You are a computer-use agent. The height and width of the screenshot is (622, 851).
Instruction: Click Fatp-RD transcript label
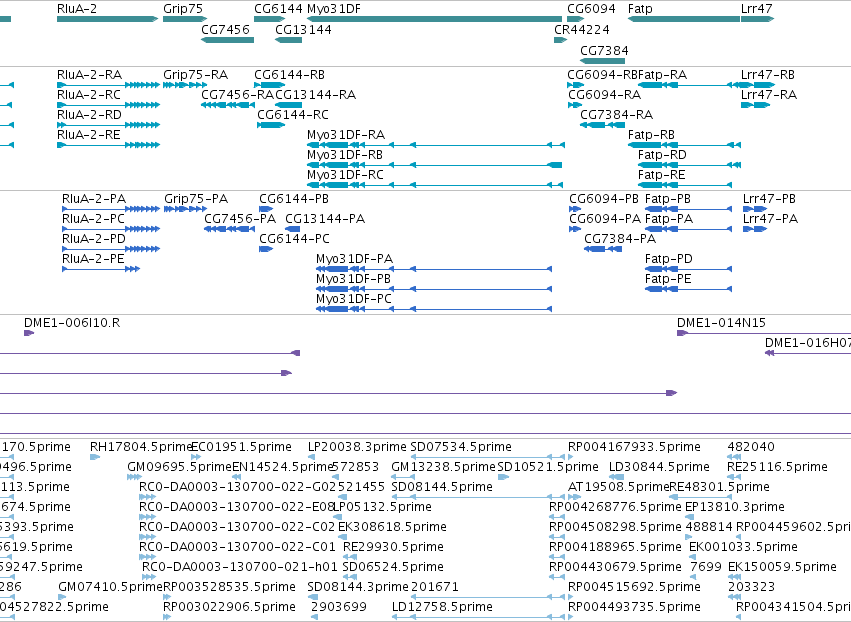(x=662, y=155)
